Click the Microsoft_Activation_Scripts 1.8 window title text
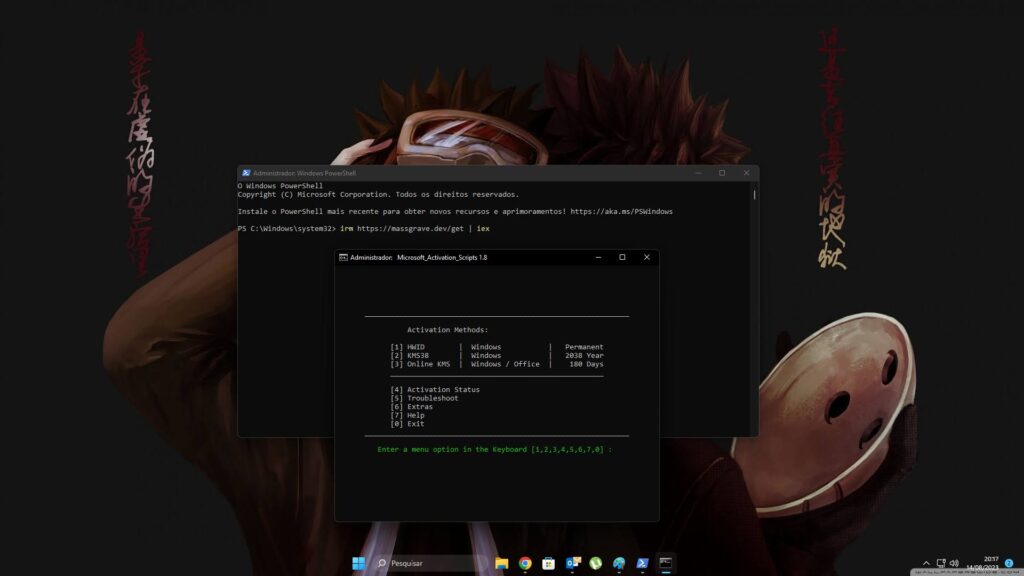This screenshot has width=1024, height=576. click(x=442, y=257)
